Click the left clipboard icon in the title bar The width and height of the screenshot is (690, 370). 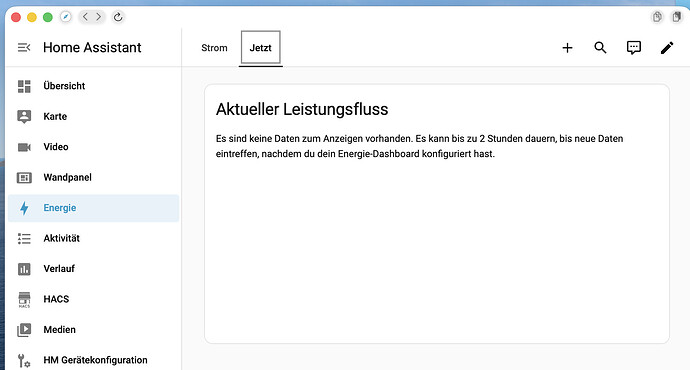pyautogui.click(x=657, y=17)
